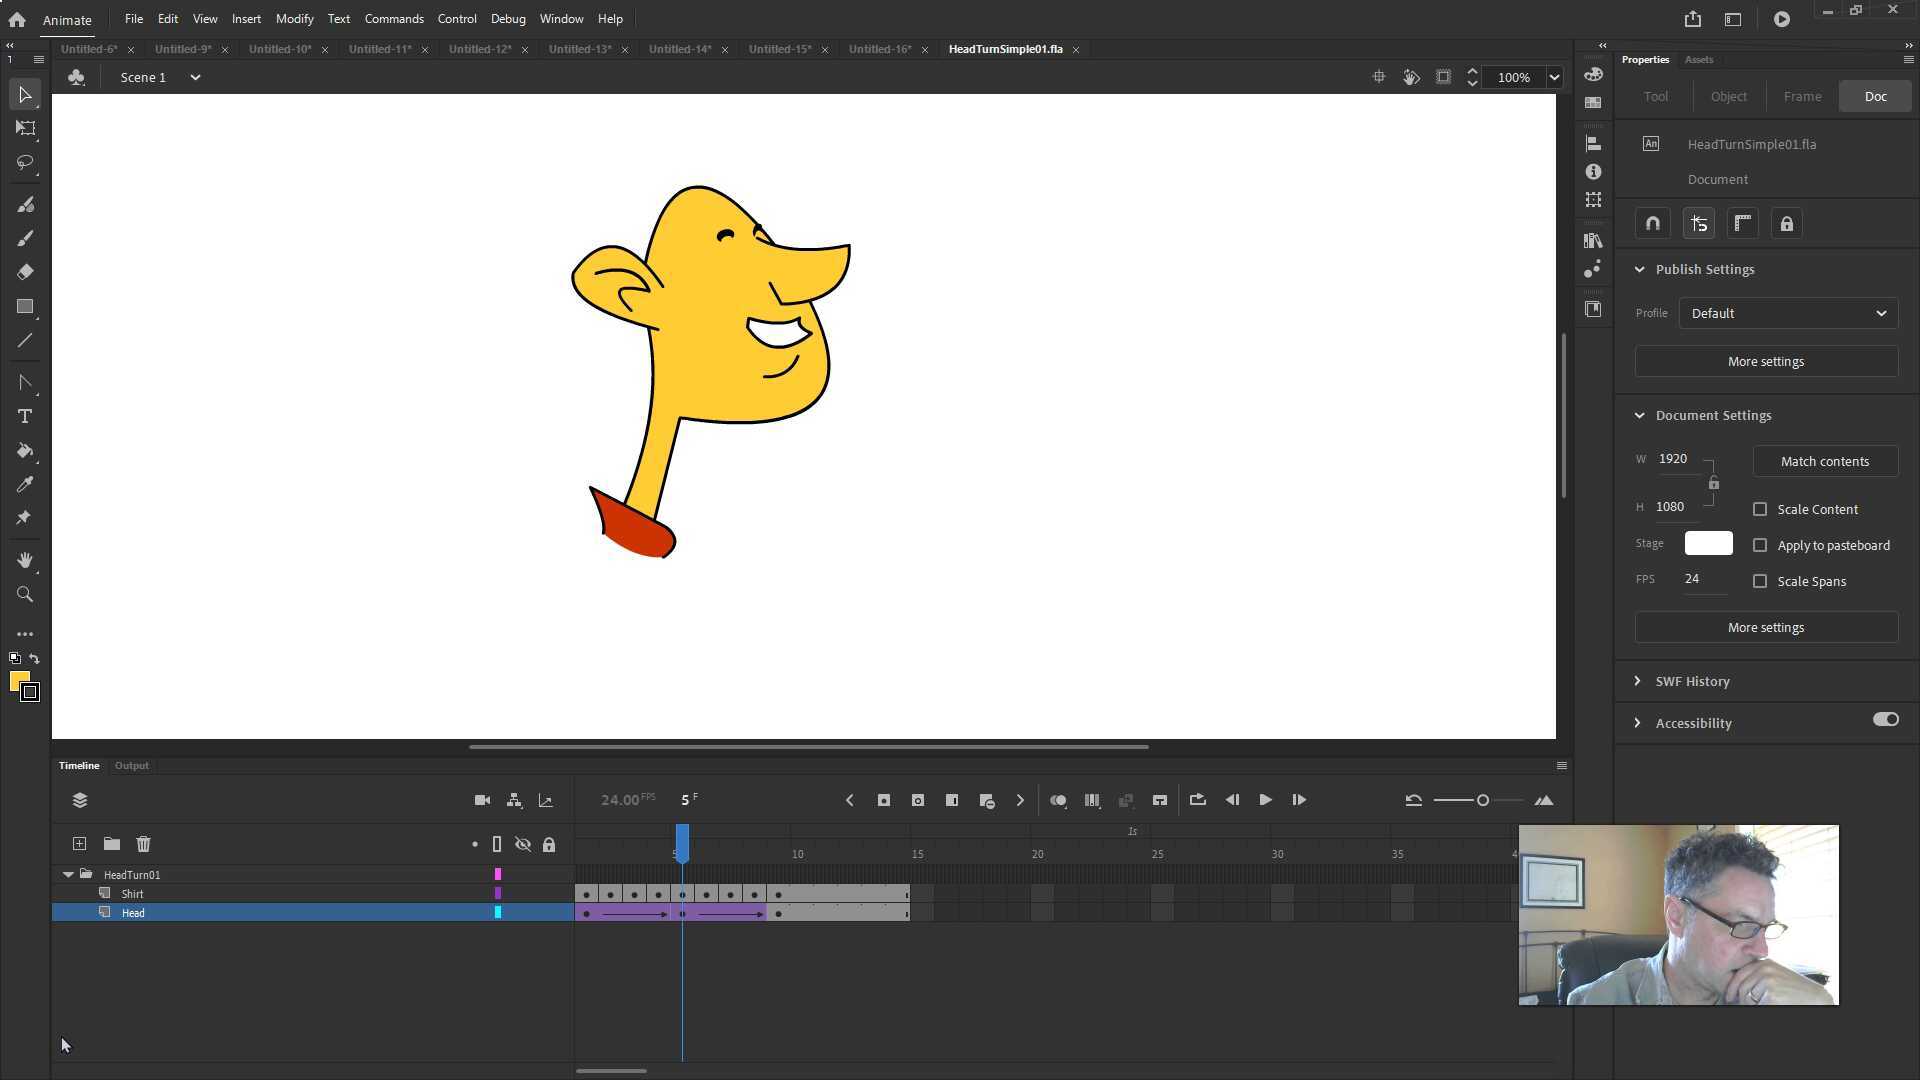1920x1080 pixels.
Task: Collapse the Publish Settings section
Action: (1640, 269)
